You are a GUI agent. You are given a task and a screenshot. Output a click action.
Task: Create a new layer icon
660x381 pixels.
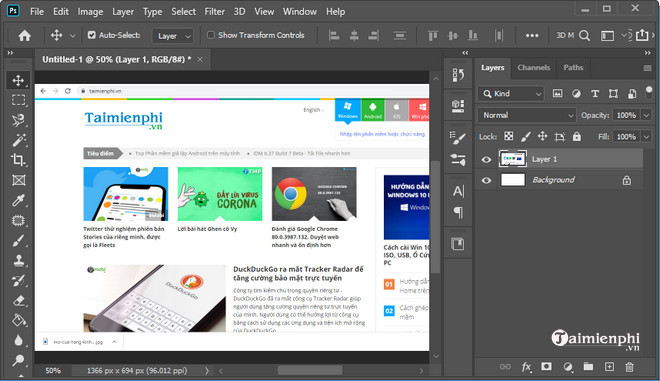609,367
